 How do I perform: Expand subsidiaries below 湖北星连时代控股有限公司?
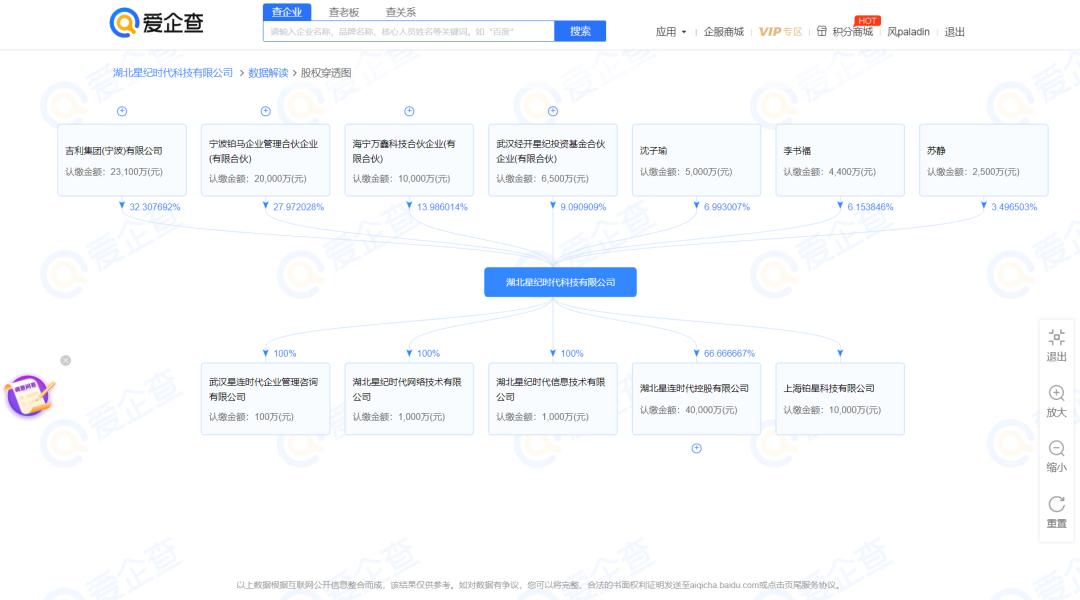(696, 448)
